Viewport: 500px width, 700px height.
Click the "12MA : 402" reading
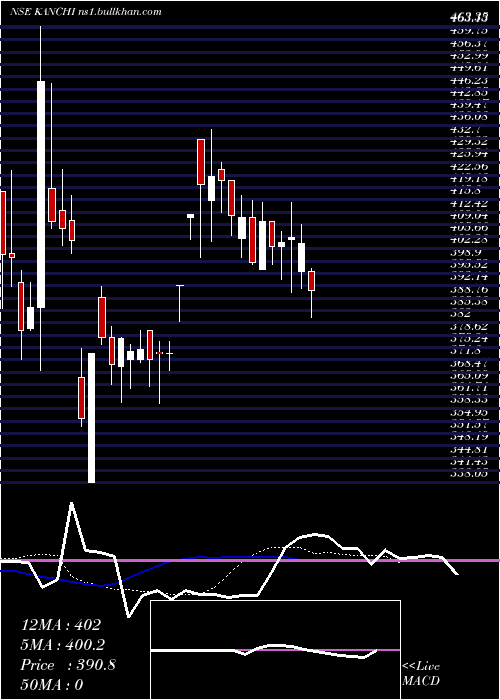60,625
